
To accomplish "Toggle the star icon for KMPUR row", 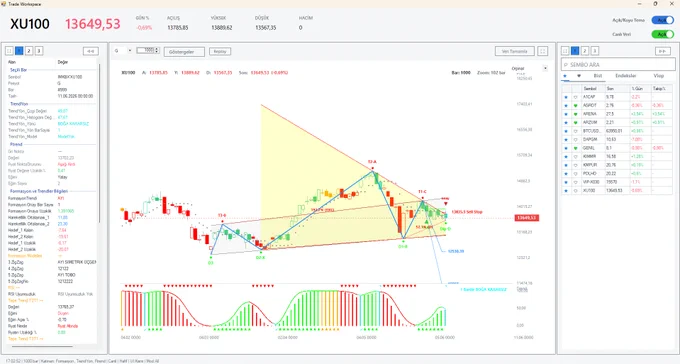I will pos(566,165).
